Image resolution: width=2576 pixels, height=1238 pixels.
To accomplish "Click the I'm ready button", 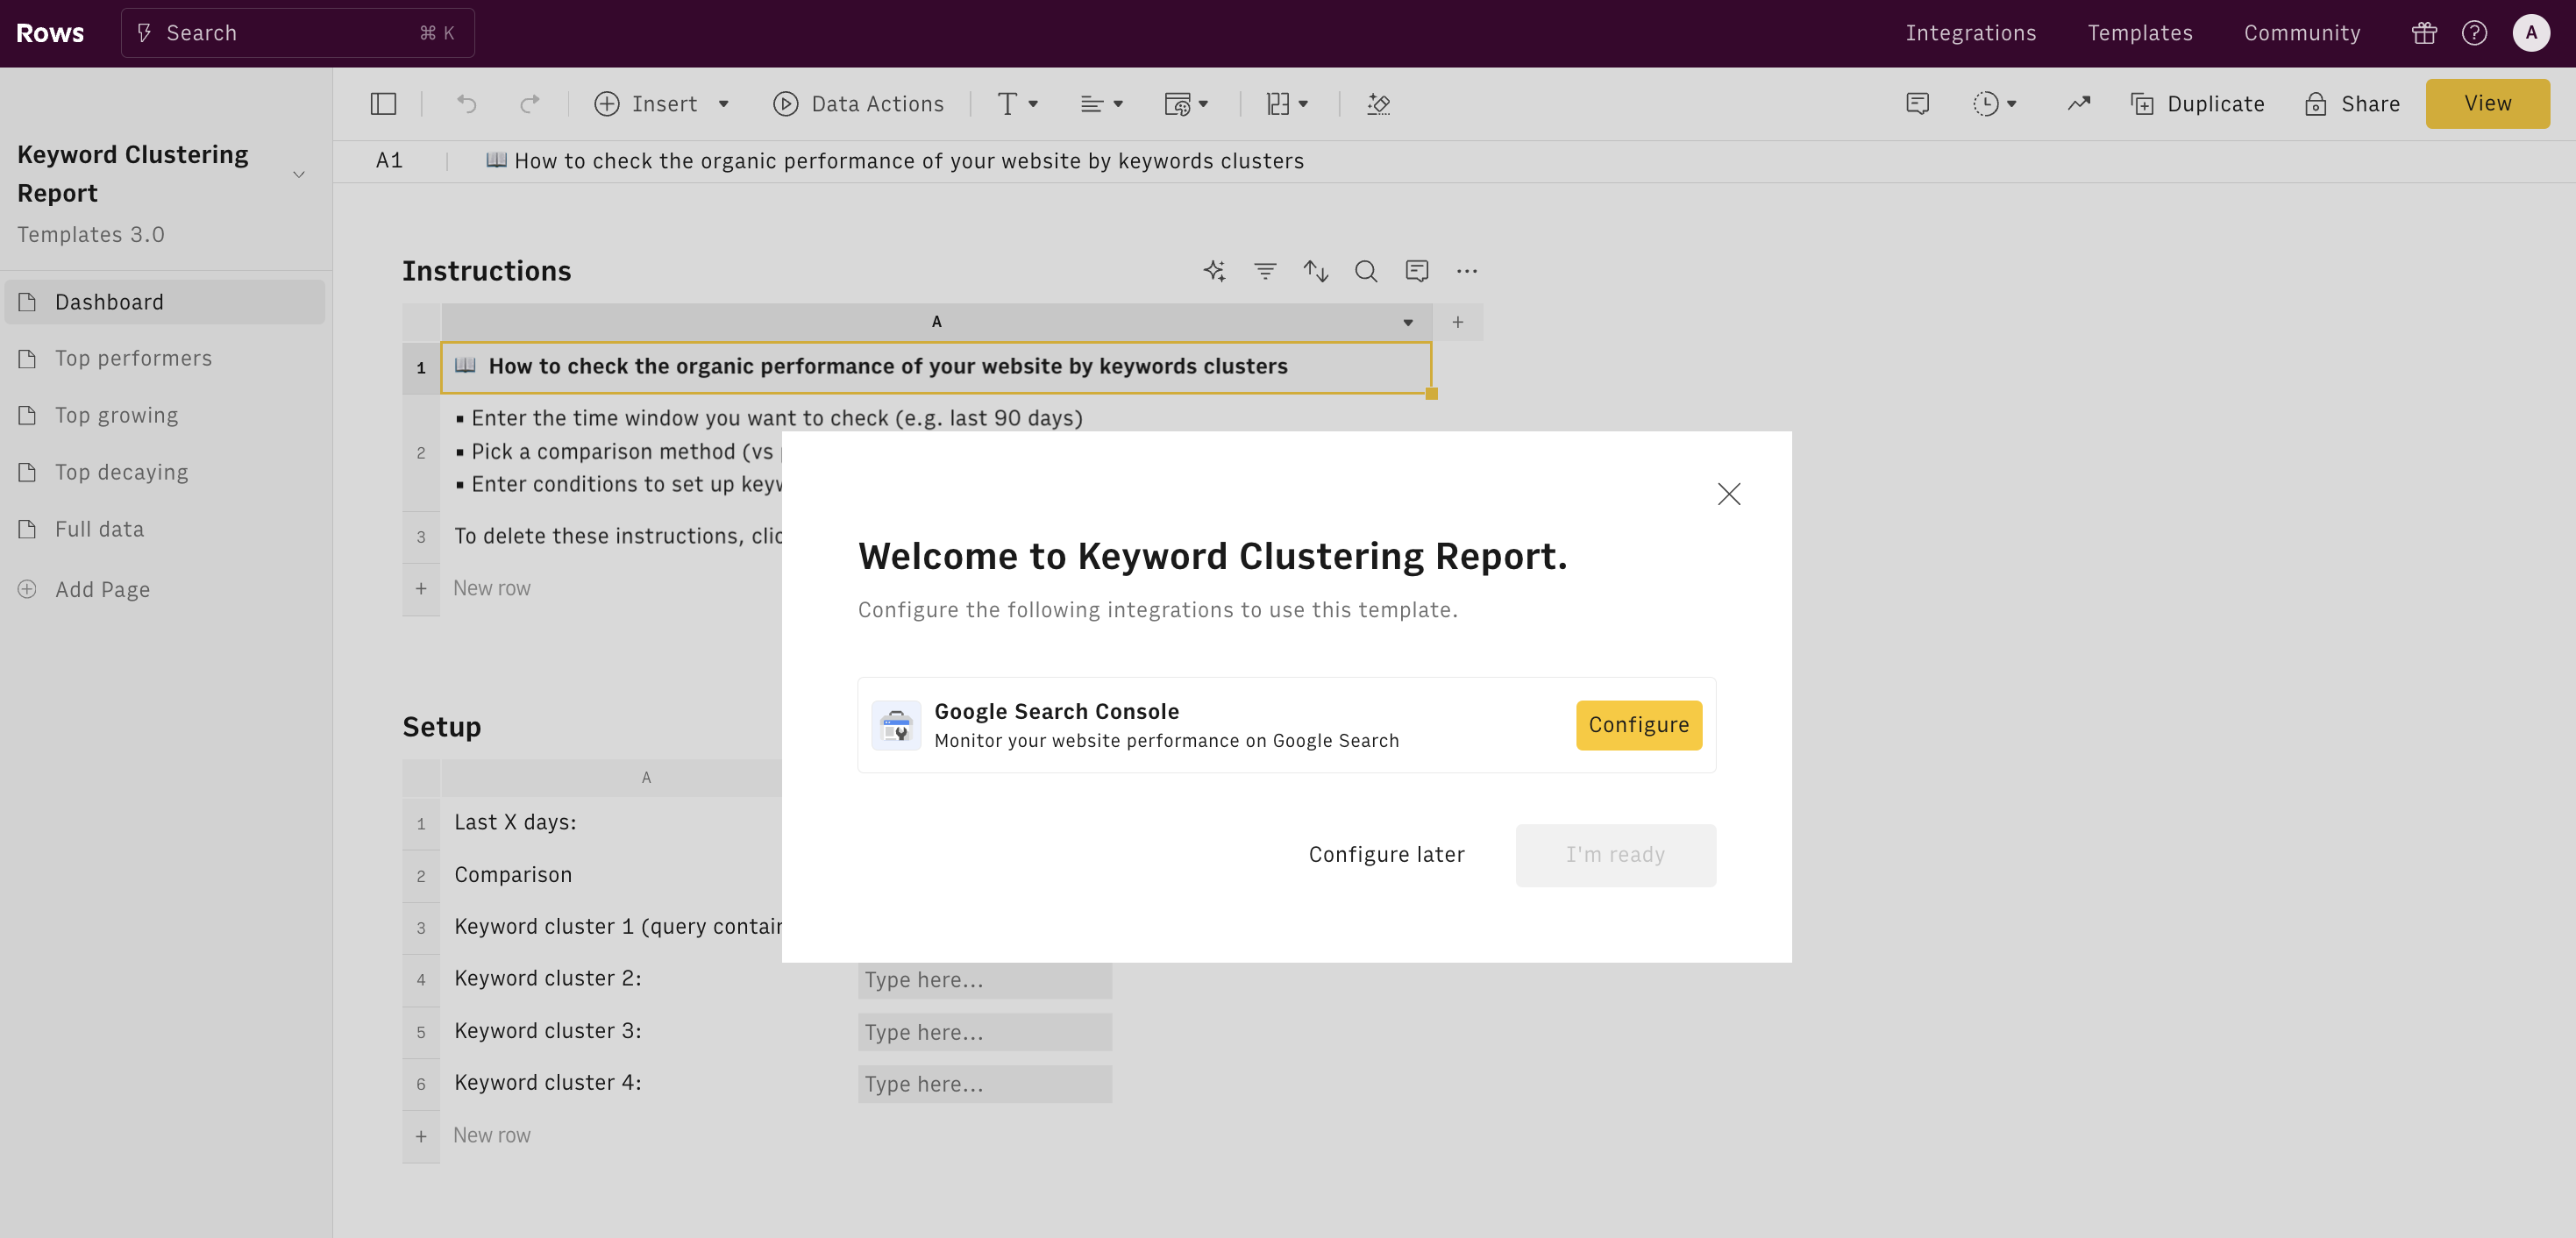I will pyautogui.click(x=1615, y=855).
